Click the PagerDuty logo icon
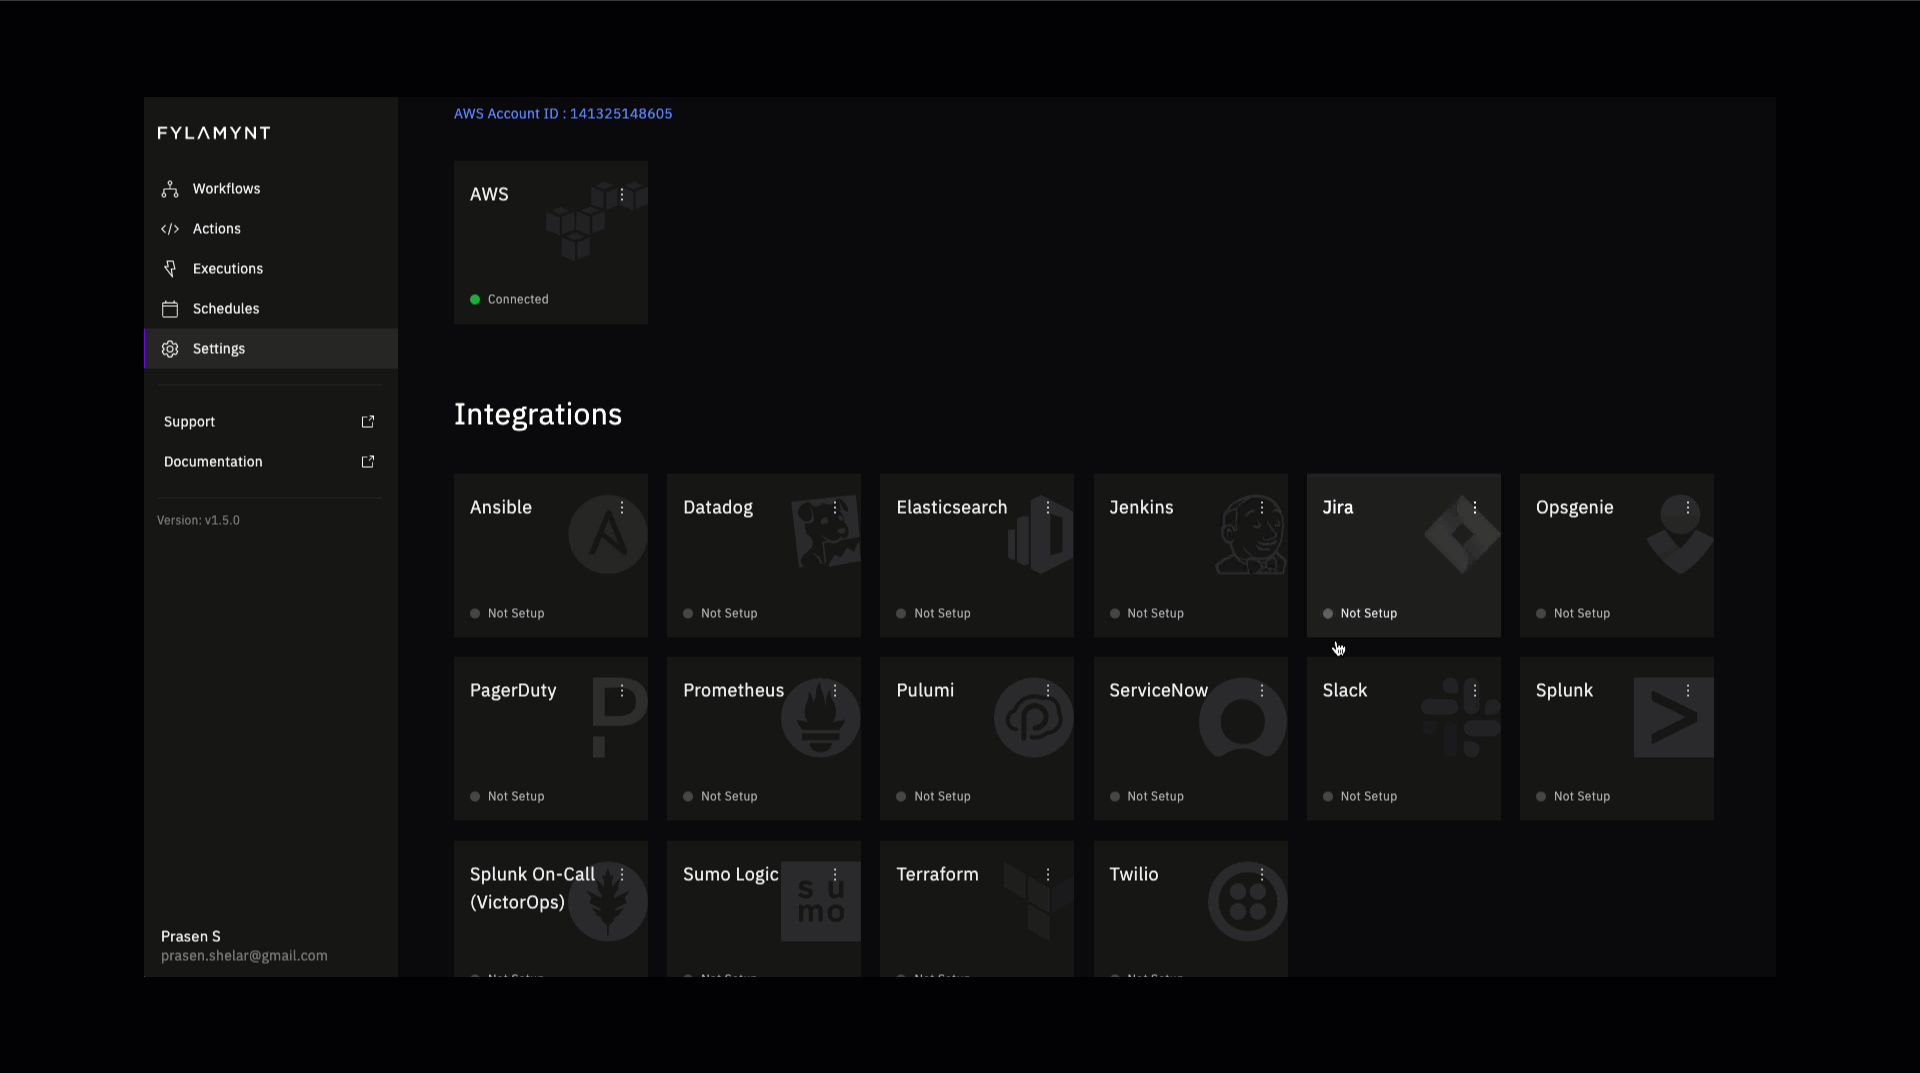 (x=620, y=717)
